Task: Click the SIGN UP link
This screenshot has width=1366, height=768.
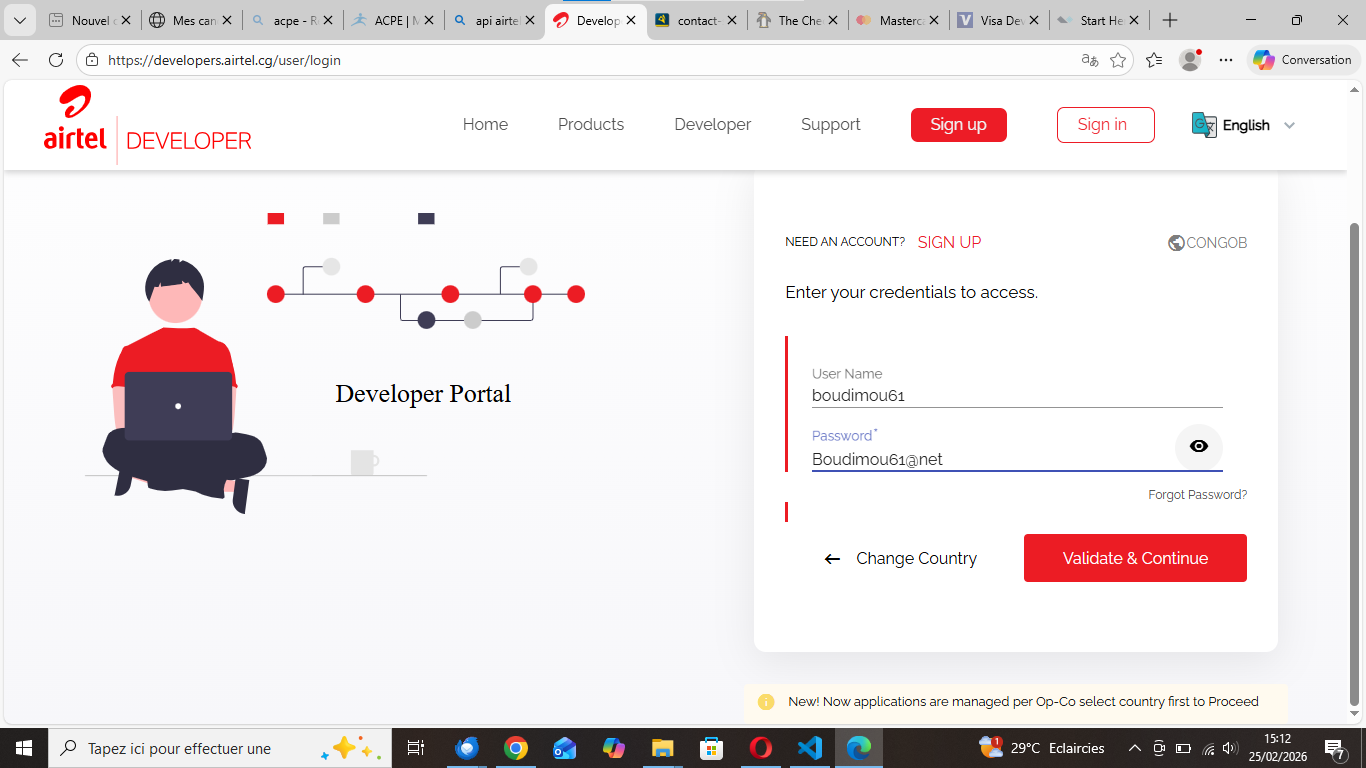Action: tap(949, 243)
